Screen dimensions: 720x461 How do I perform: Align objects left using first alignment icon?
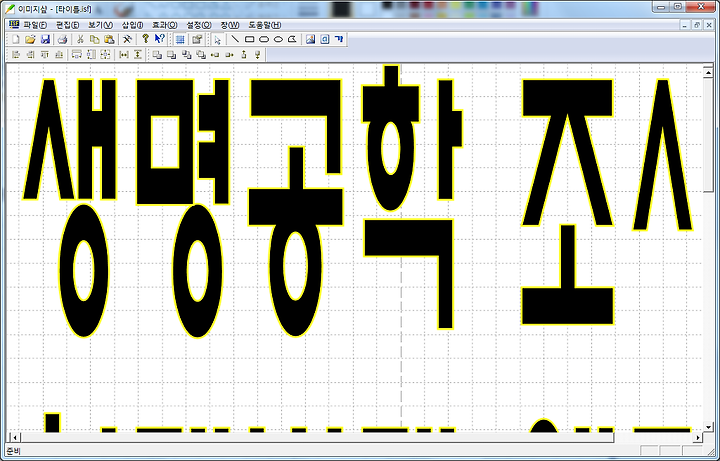click(17, 55)
